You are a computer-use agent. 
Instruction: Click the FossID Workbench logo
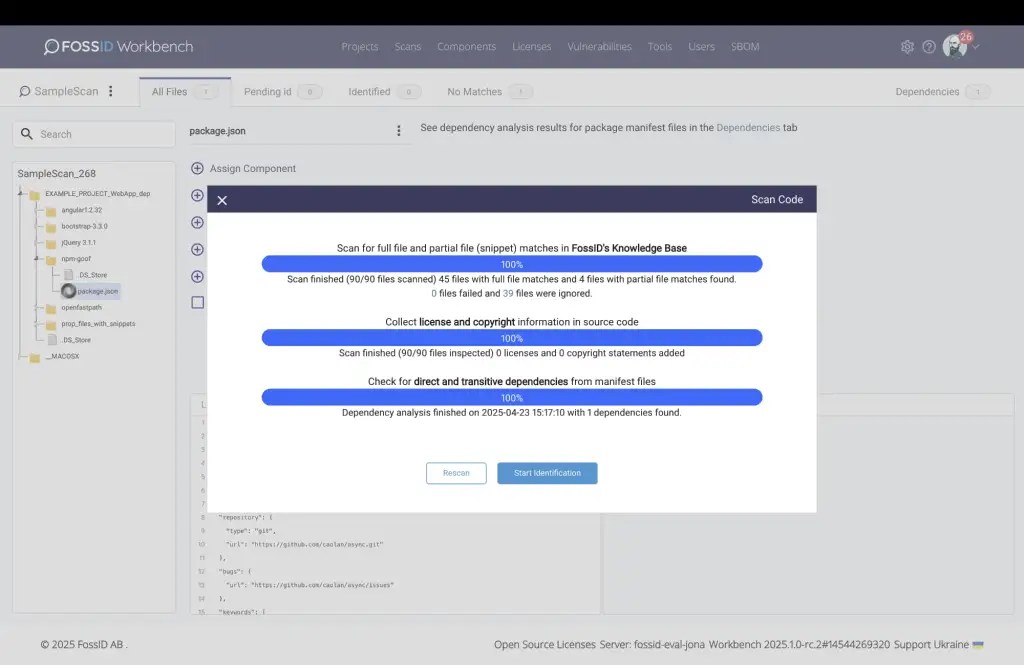click(x=118, y=47)
